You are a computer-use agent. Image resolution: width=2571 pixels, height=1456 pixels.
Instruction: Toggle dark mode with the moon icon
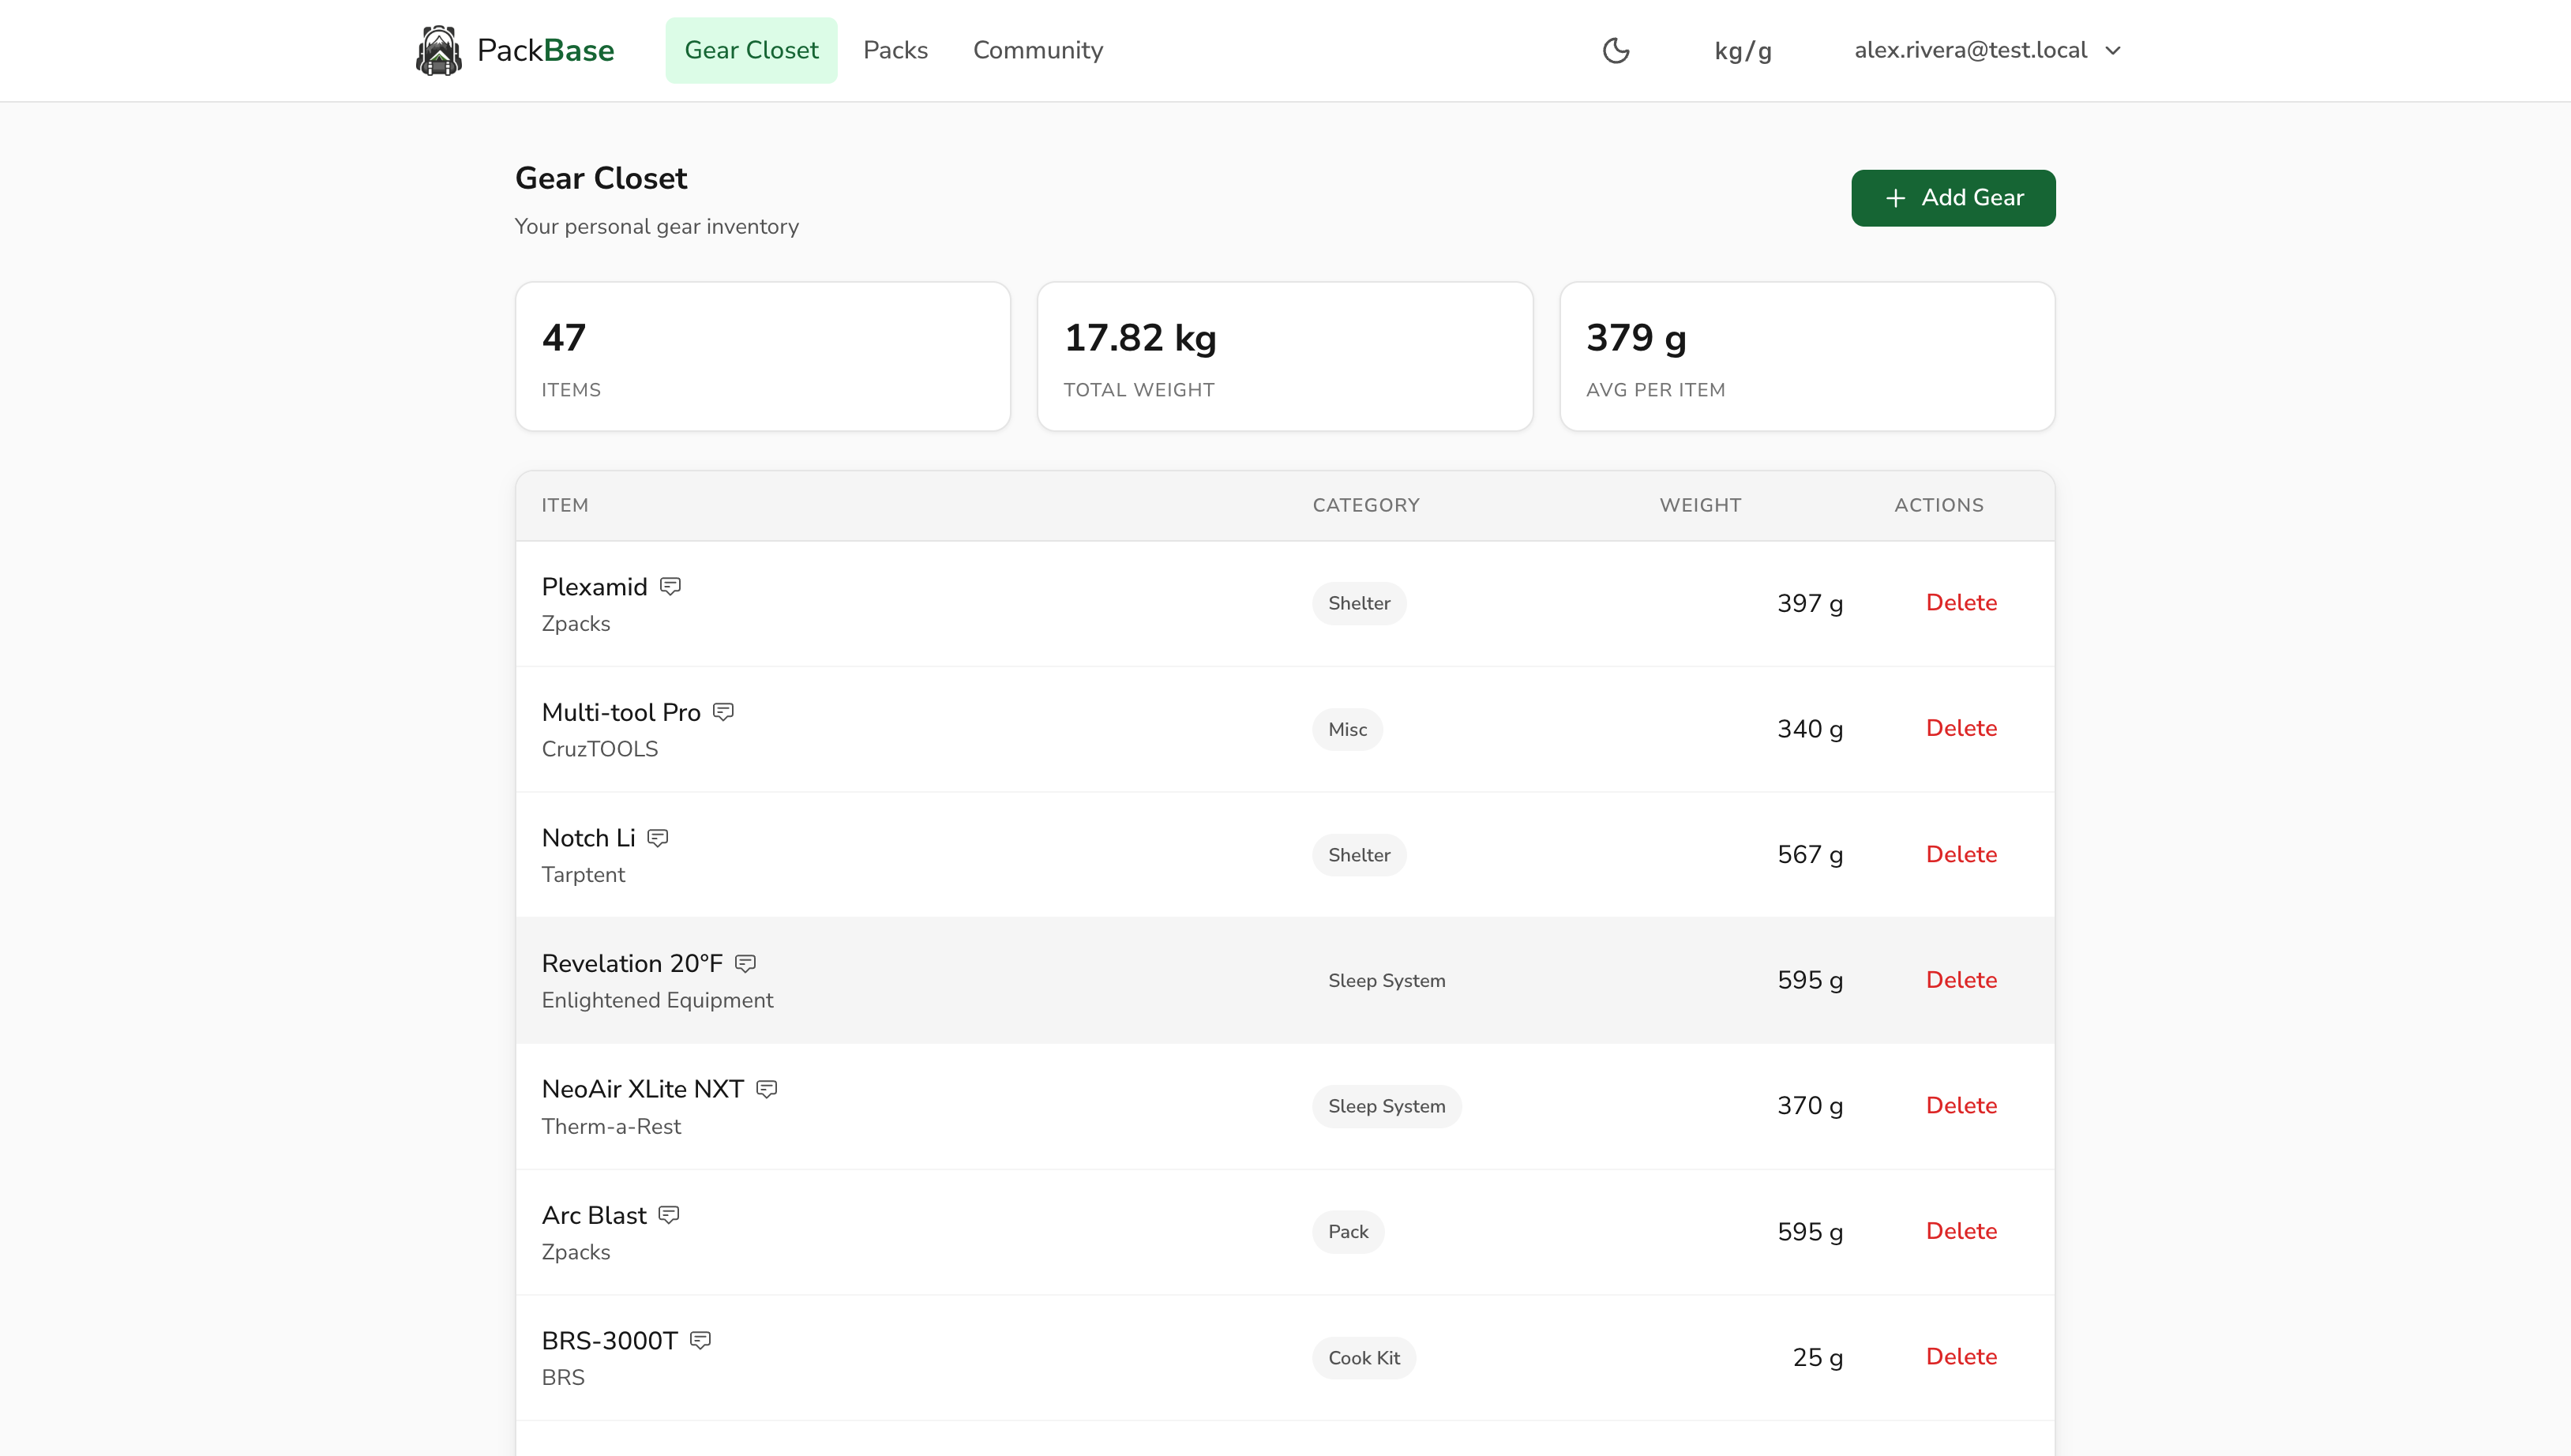pyautogui.click(x=1616, y=50)
